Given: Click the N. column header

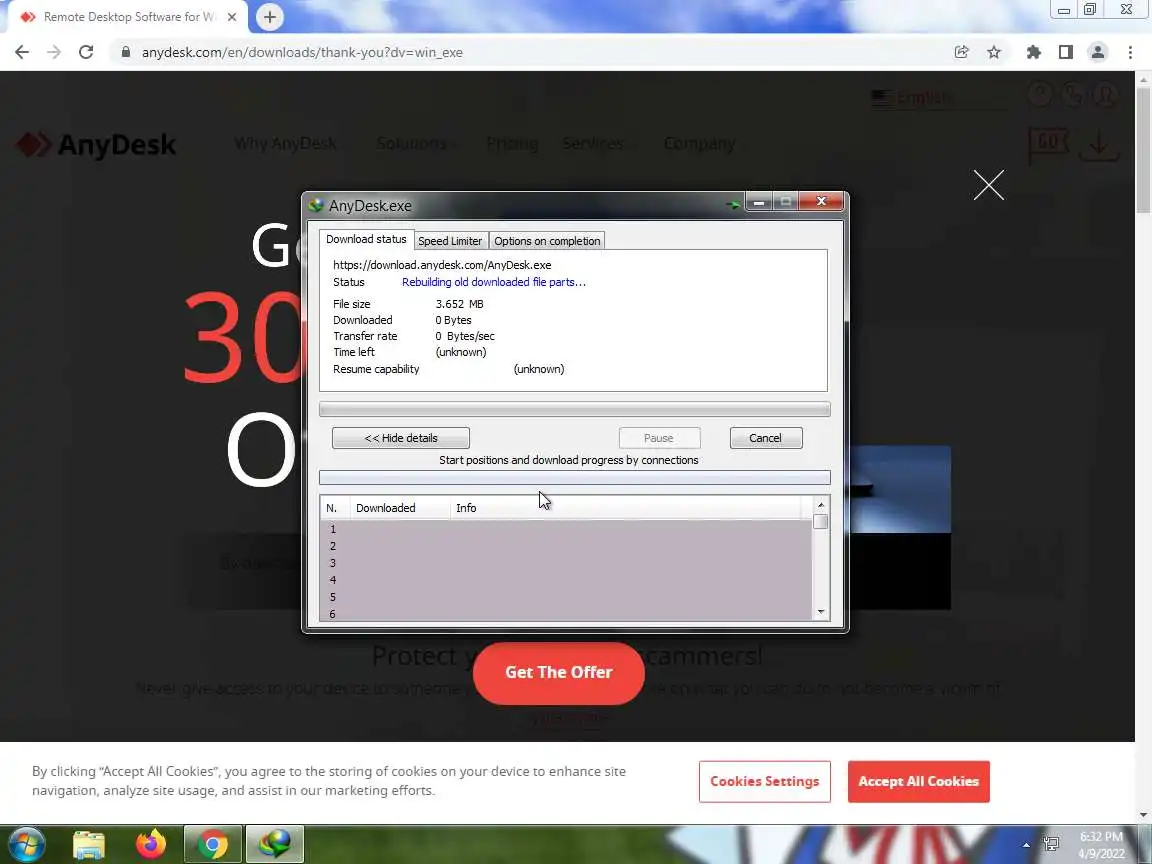Looking at the screenshot, I should click(x=335, y=508).
